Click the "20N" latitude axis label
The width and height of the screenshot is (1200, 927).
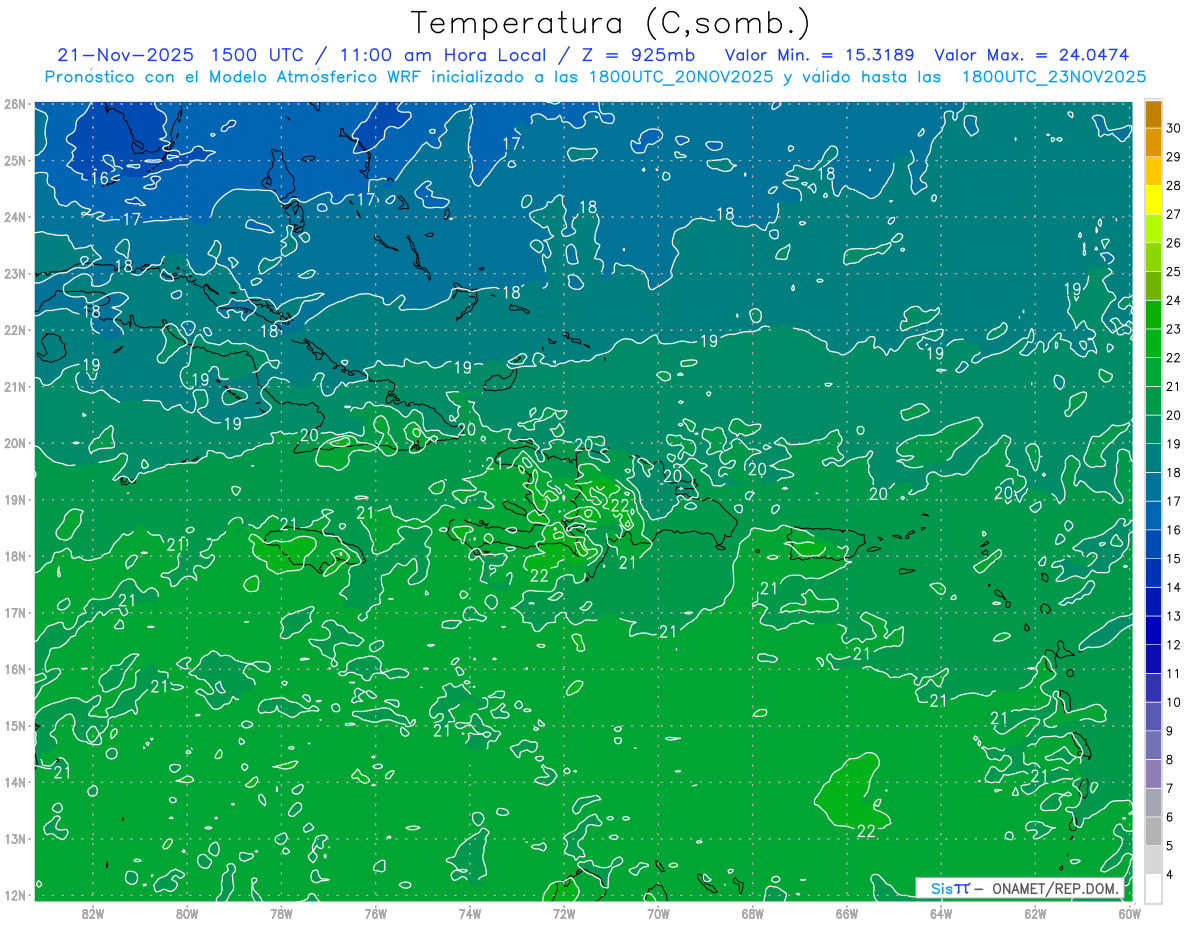15,443
